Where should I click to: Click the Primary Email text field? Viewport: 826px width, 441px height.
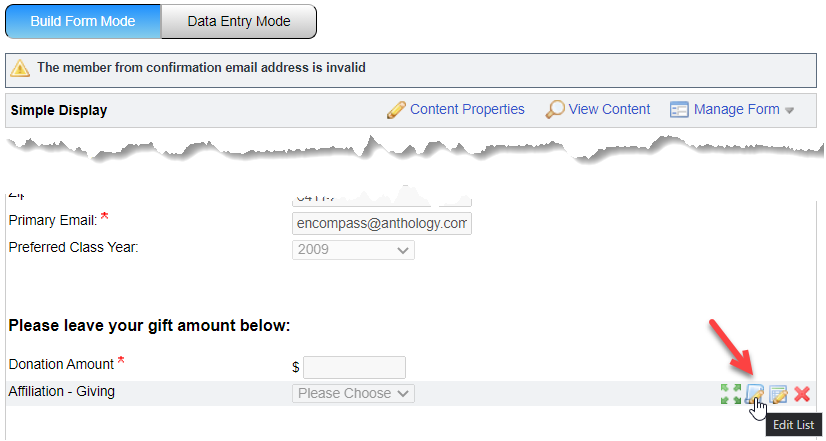pos(381,223)
